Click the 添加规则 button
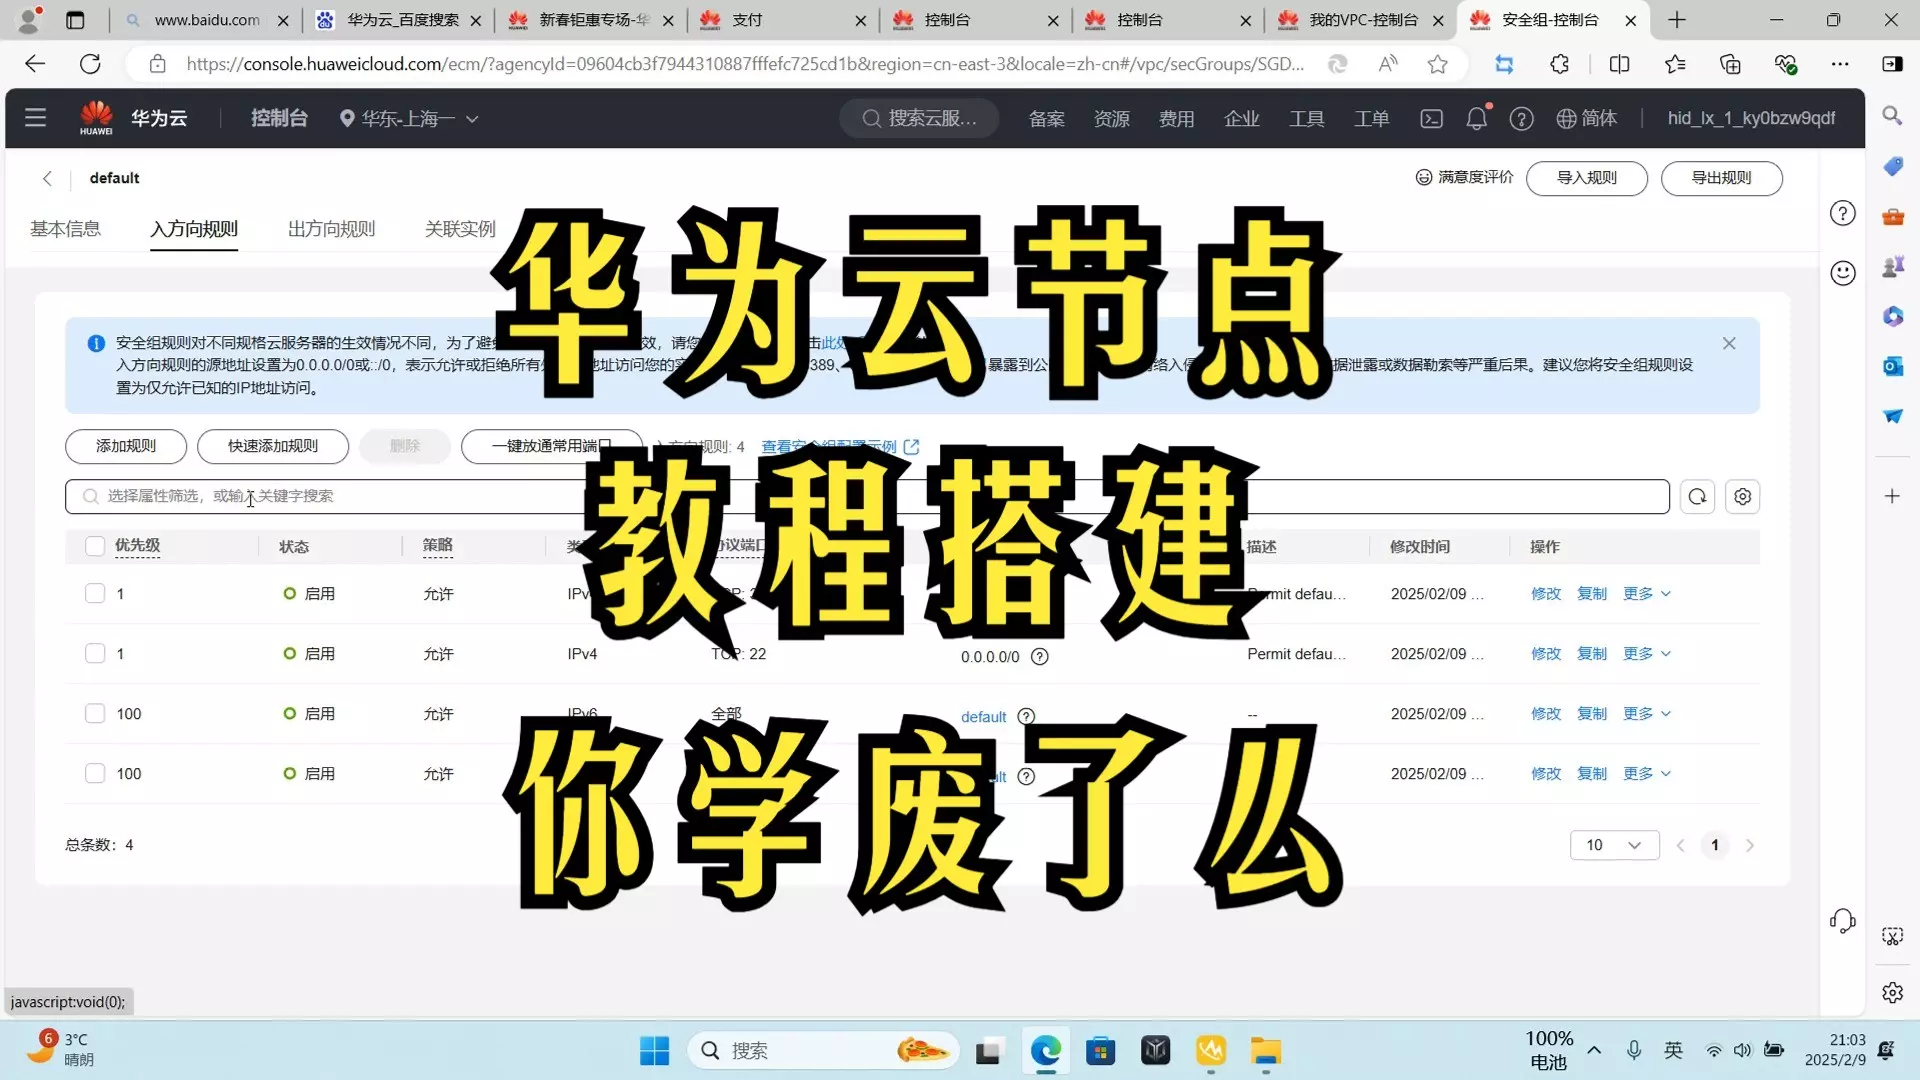This screenshot has width=1920, height=1080. pyautogui.click(x=126, y=446)
